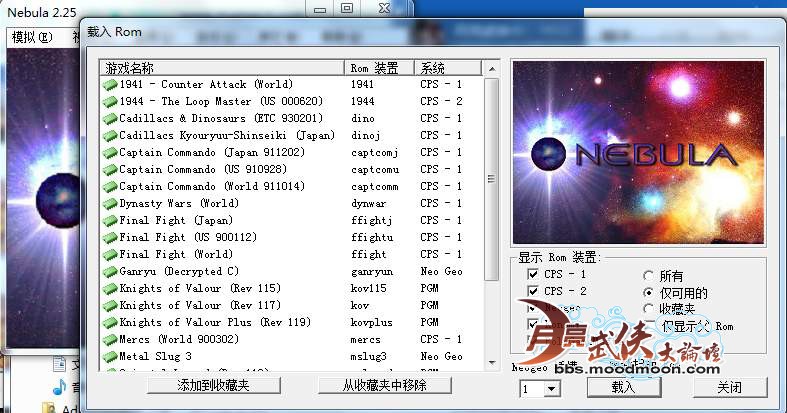The height and width of the screenshot is (413, 787).
Task: Click the scroll up arrow of game list
Action: click(x=492, y=69)
